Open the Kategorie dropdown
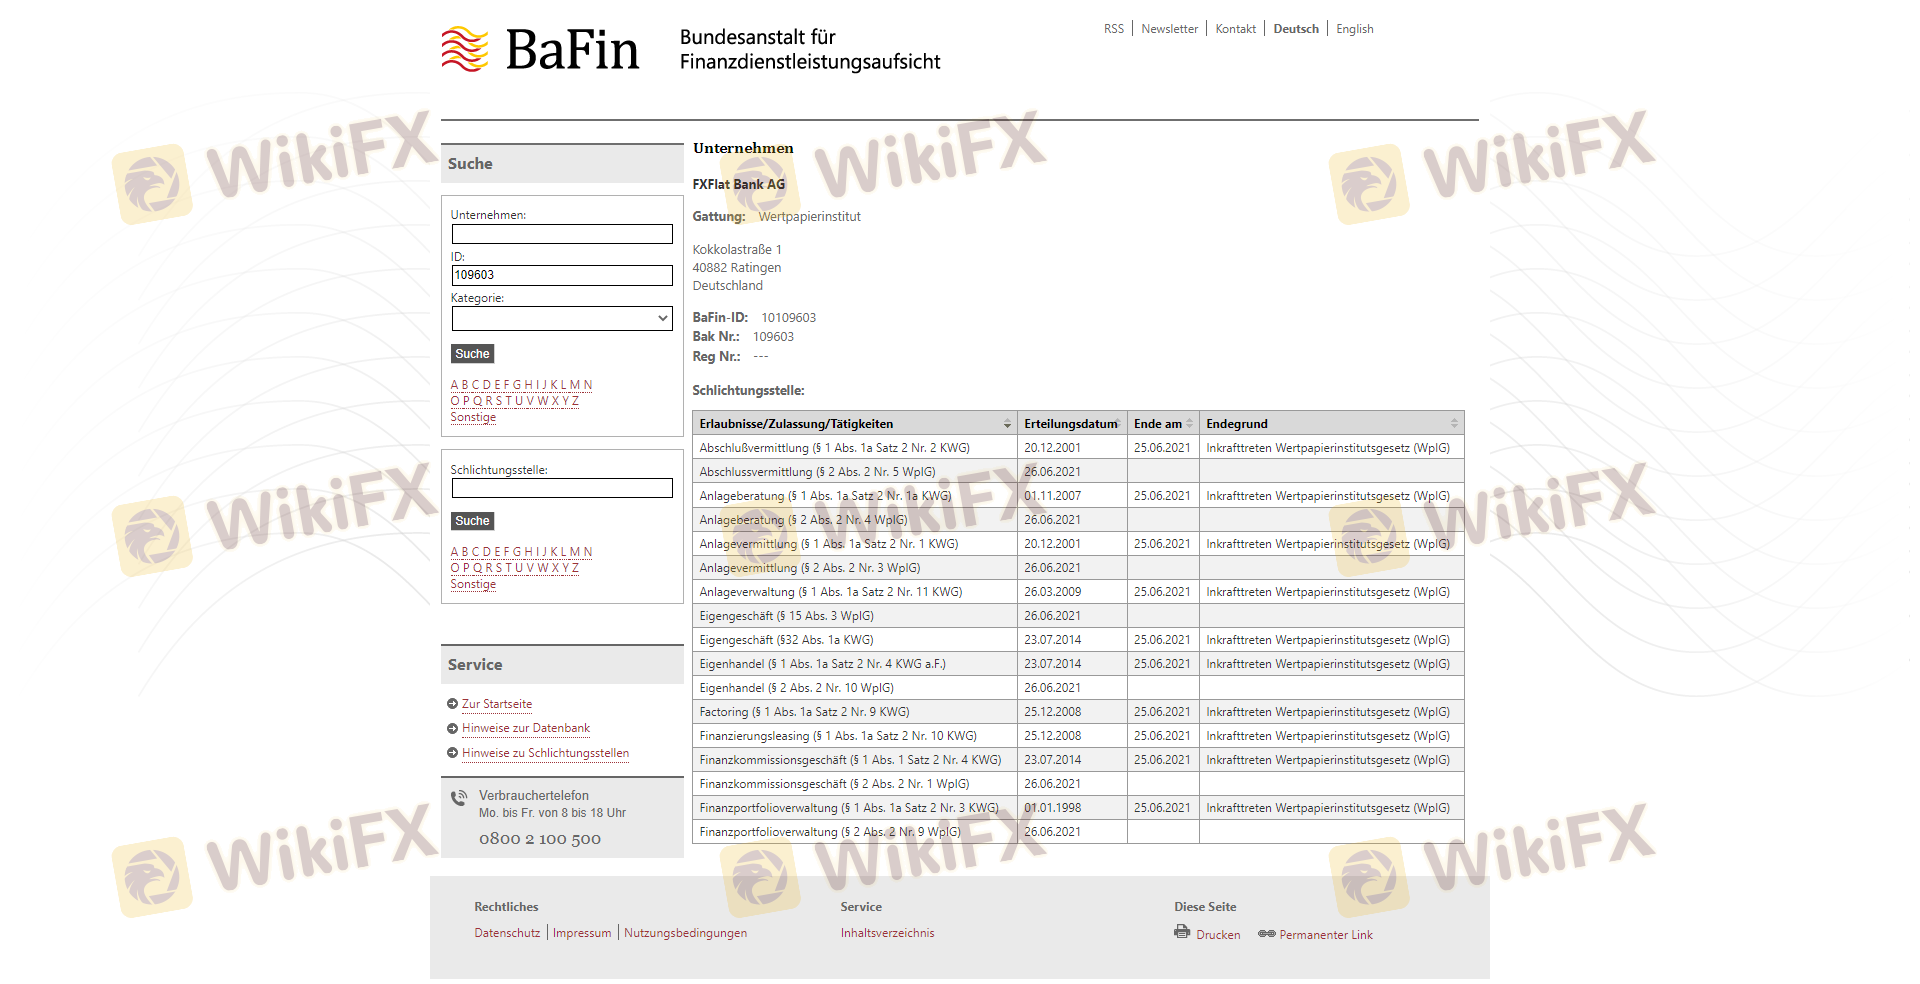Image resolution: width=1920 pixels, height=984 pixels. click(x=562, y=318)
